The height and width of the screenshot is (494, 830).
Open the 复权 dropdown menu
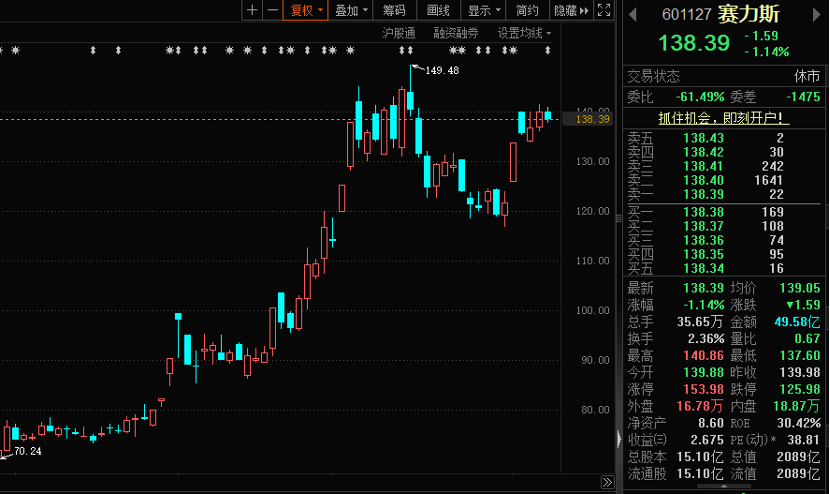tap(306, 10)
